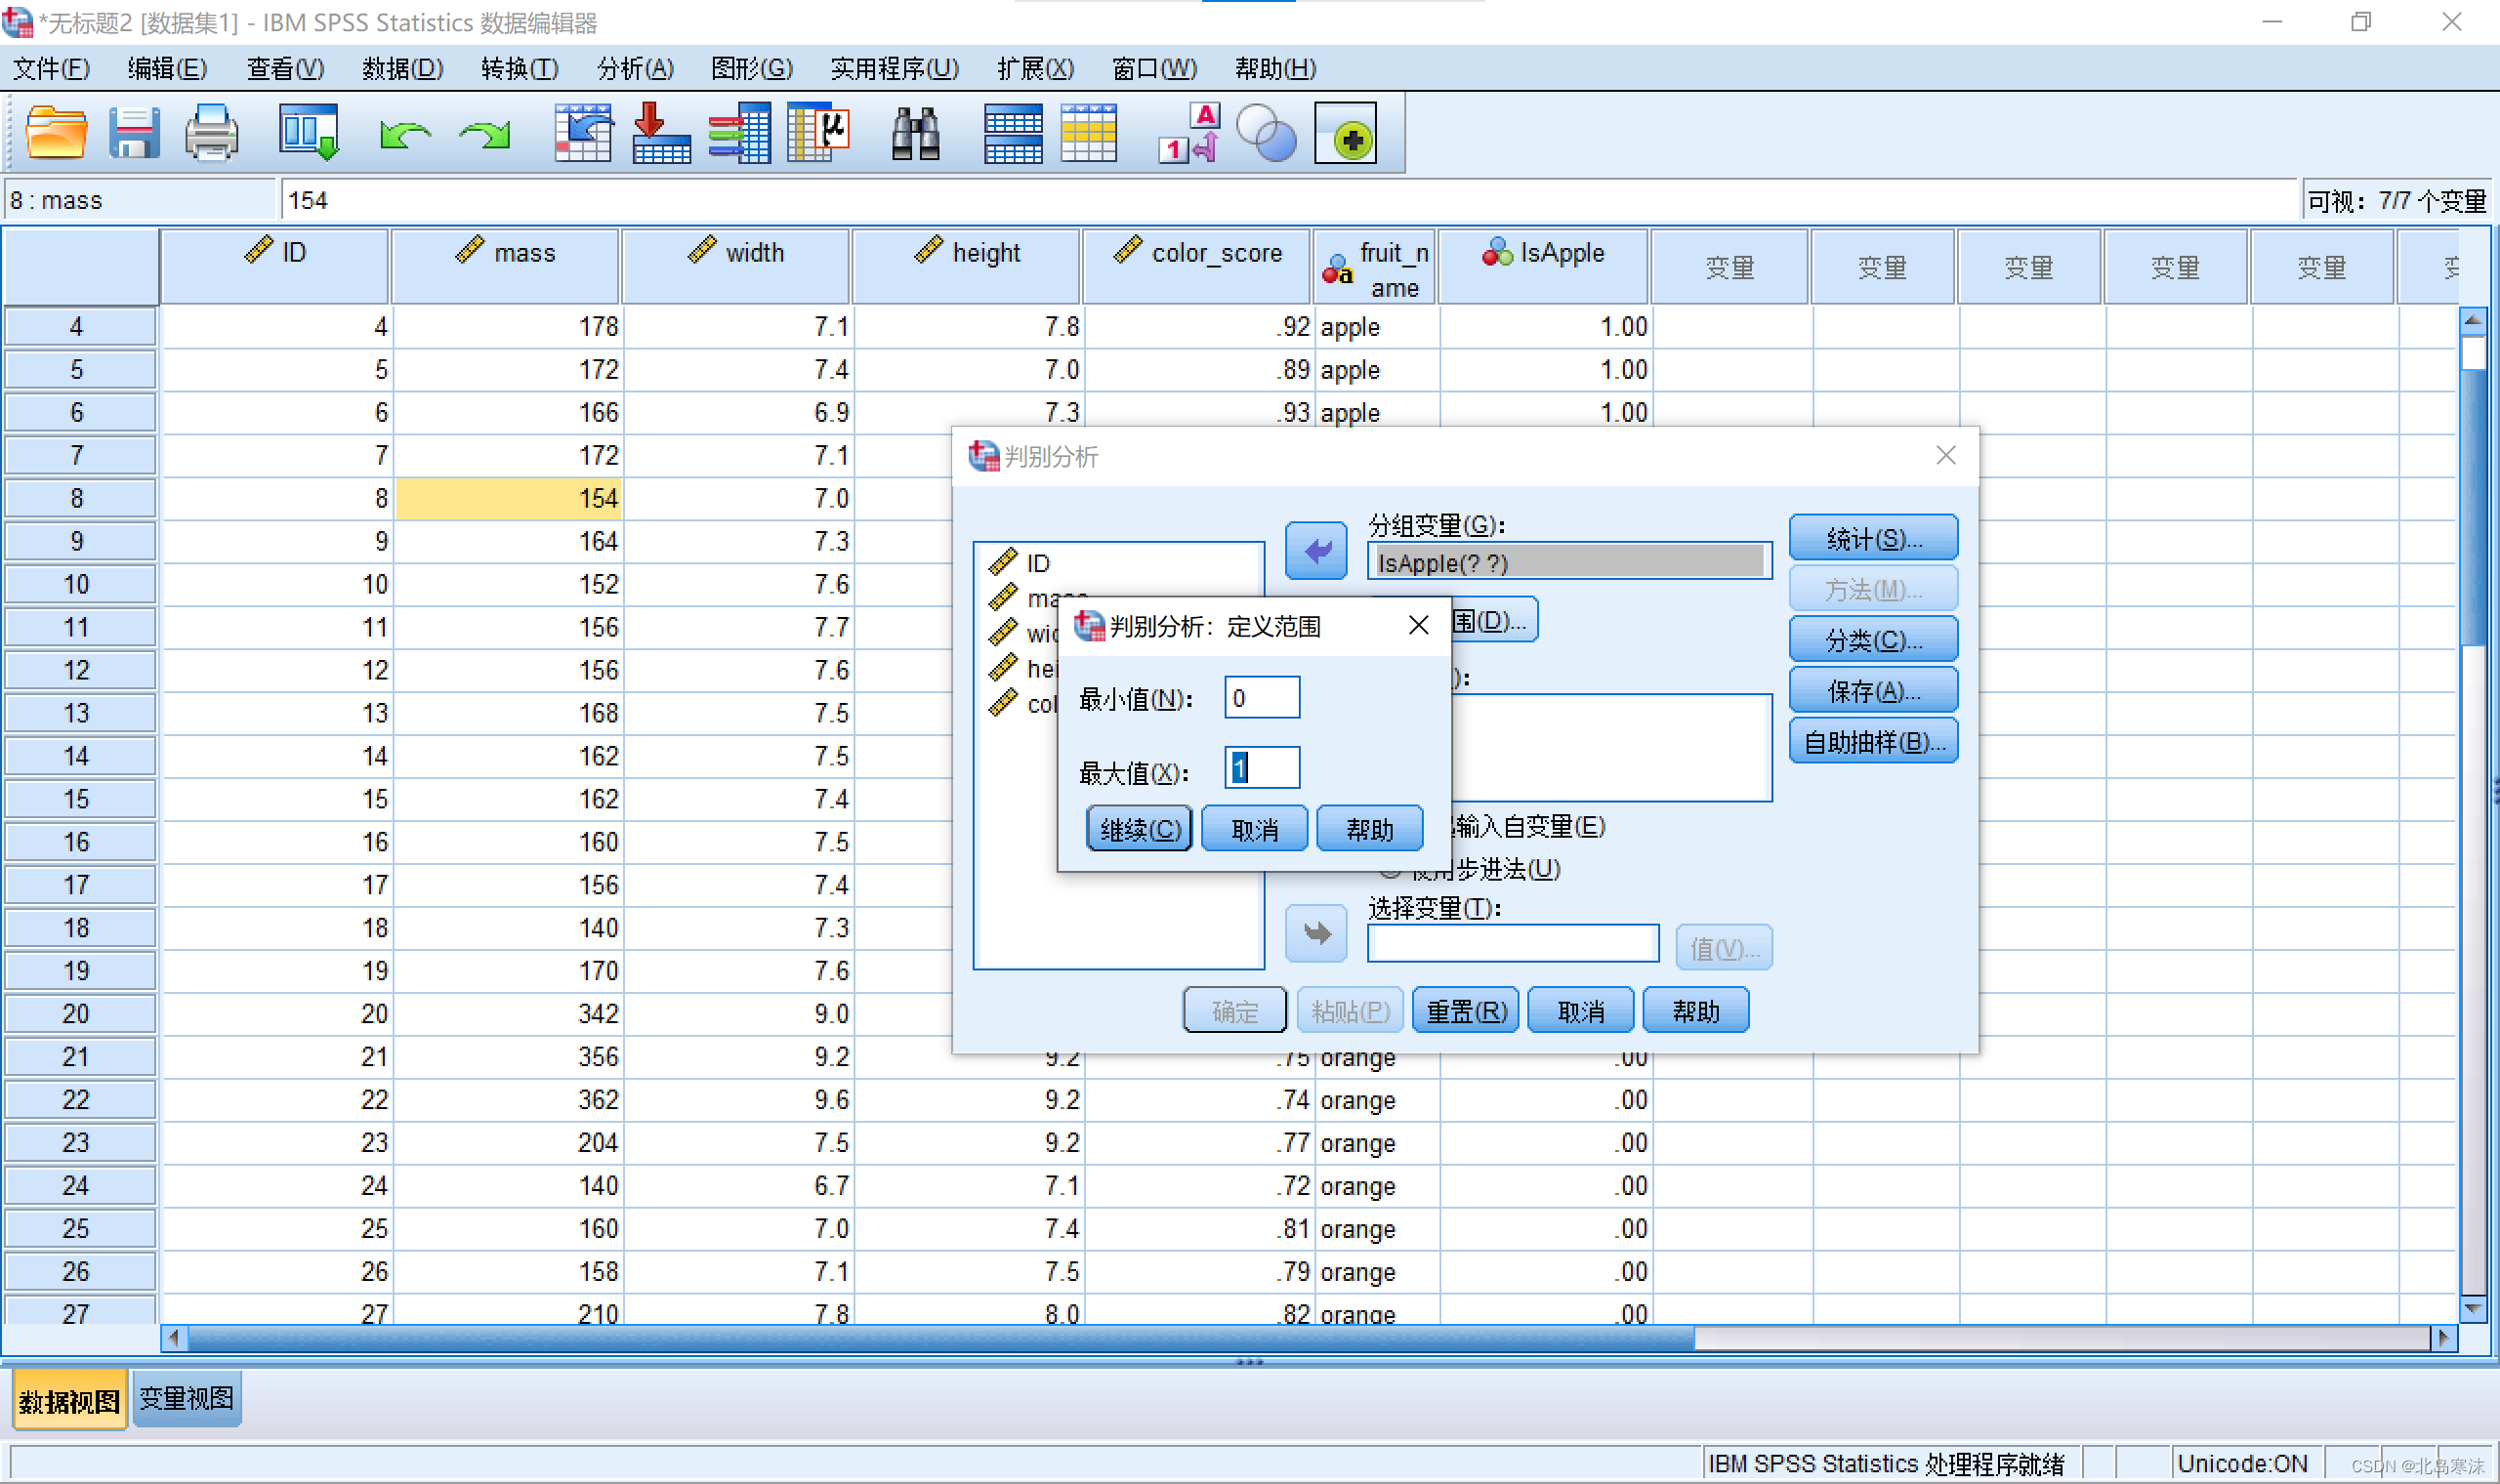Image resolution: width=2500 pixels, height=1484 pixels.
Task: Click the cell editor field showing 154
Action: (1289, 200)
